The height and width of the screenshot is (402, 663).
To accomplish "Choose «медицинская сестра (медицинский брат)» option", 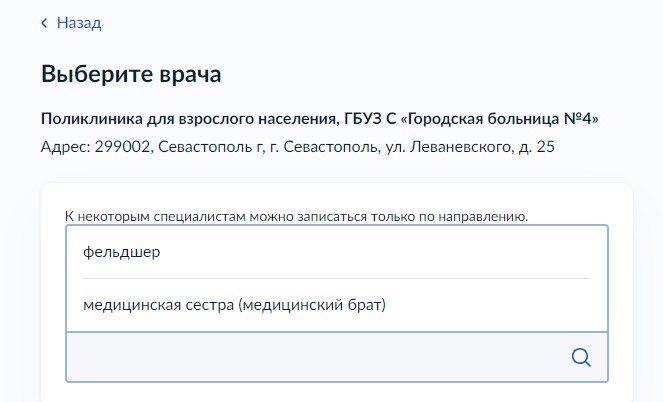I will point(234,305).
